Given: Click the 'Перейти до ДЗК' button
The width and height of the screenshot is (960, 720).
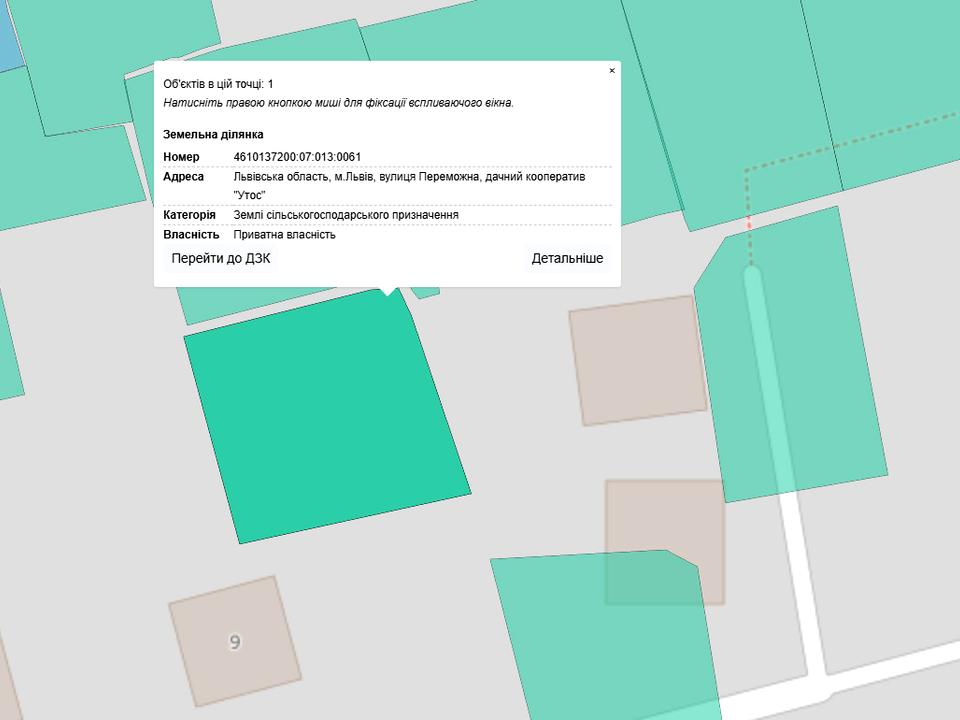Looking at the screenshot, I should pos(221,258).
